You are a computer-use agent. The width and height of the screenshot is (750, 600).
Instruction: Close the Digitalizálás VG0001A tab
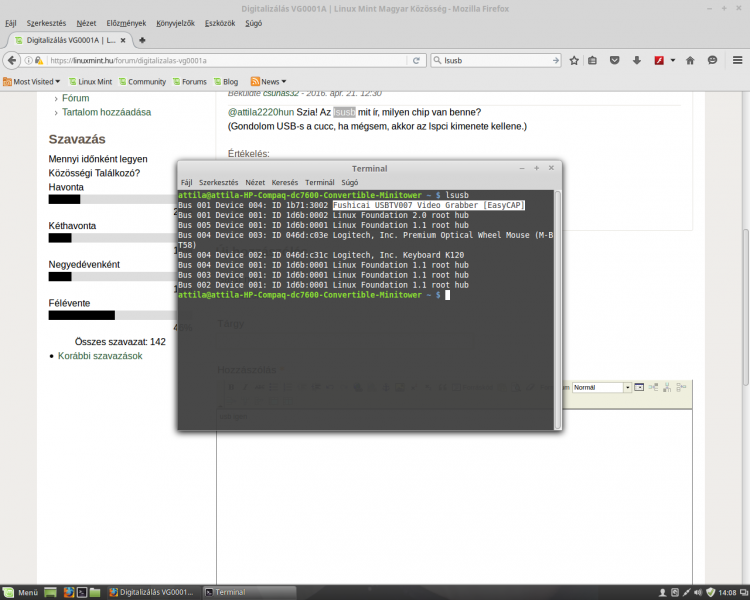pos(123,40)
